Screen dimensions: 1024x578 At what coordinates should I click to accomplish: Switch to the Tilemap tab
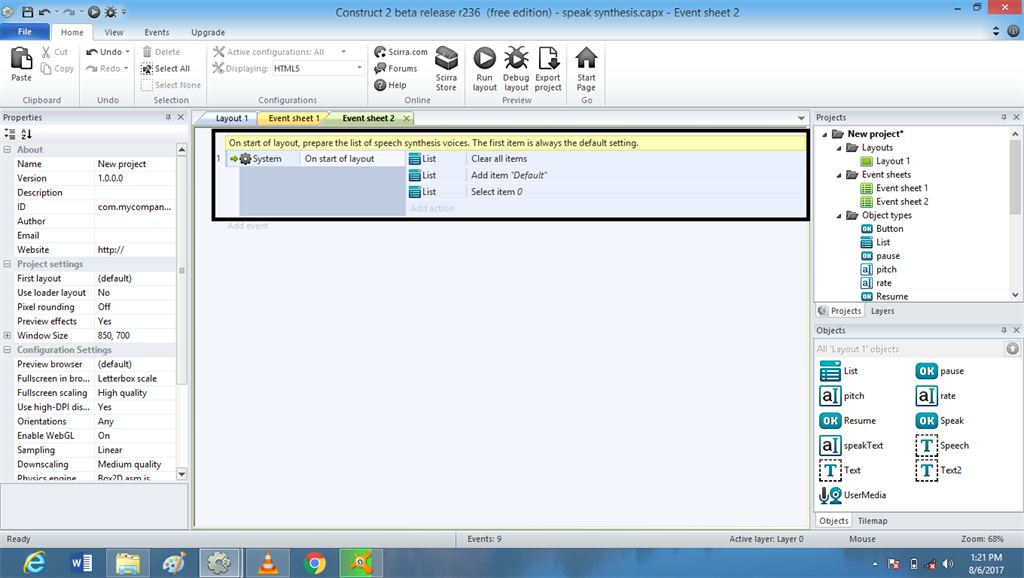pos(872,521)
